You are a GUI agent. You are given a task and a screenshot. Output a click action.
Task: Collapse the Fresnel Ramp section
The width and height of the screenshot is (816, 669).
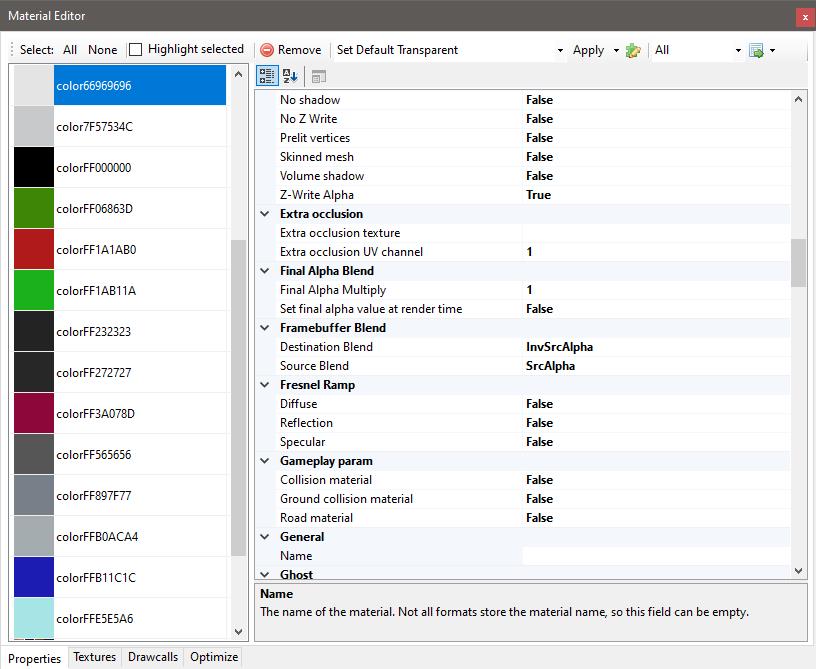coord(265,384)
